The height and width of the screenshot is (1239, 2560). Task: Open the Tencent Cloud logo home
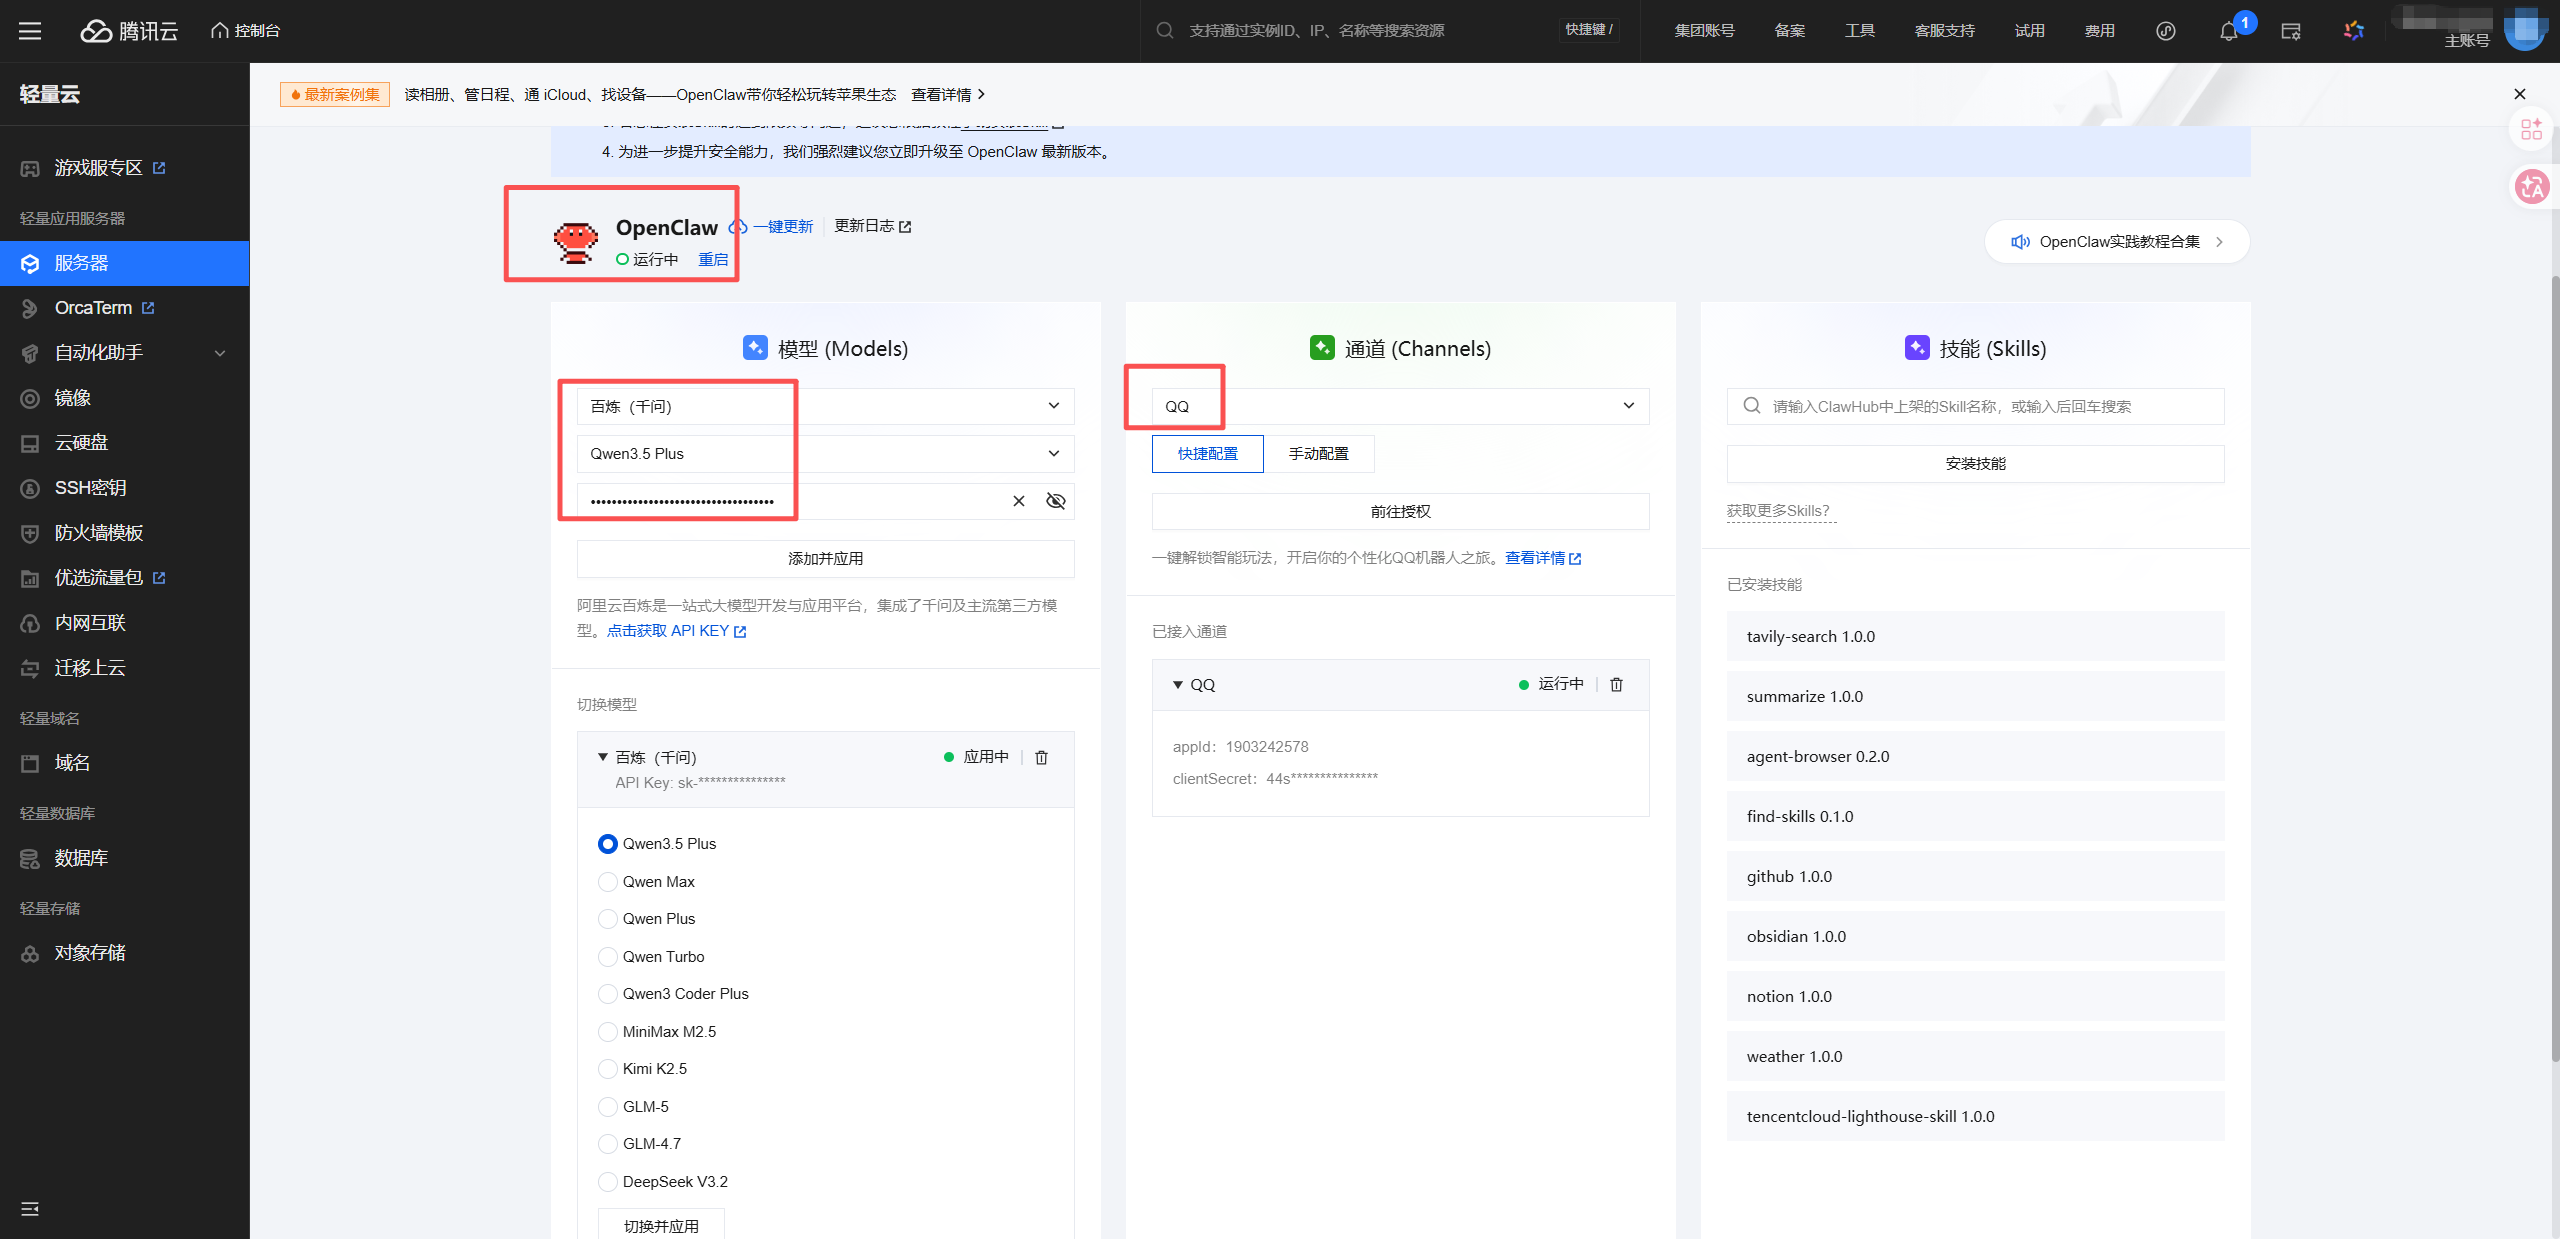coord(129,31)
